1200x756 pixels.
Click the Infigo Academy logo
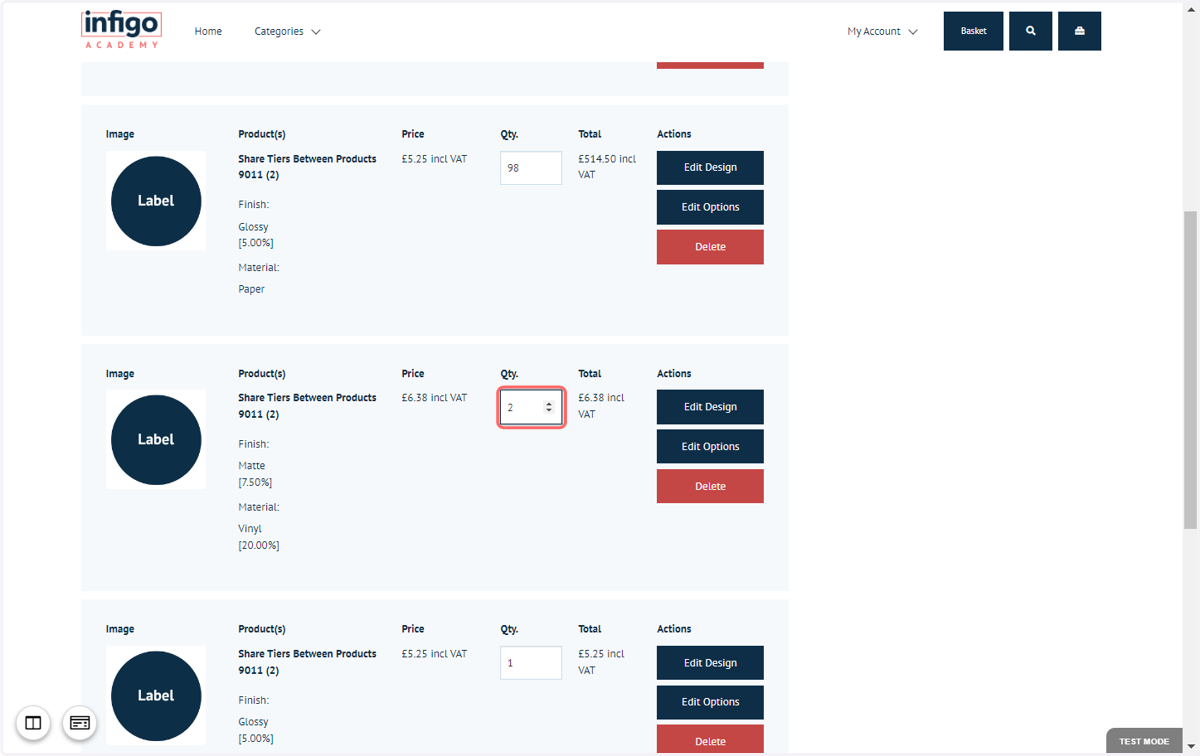point(121,30)
